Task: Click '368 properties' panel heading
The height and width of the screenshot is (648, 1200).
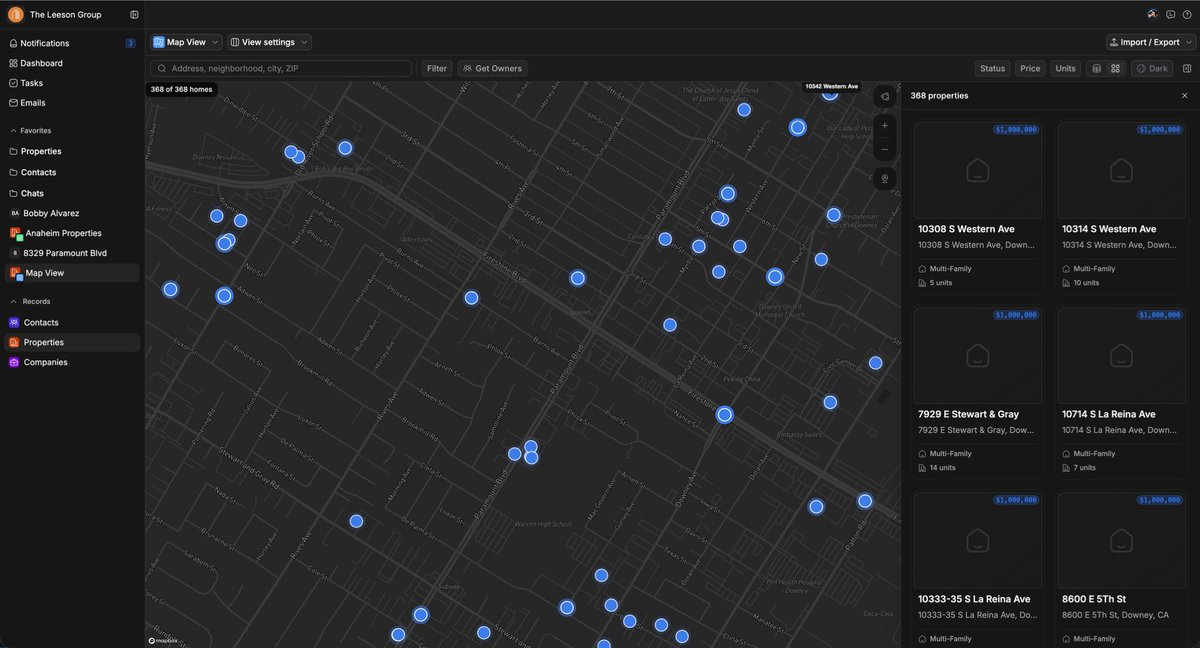Action: point(939,96)
